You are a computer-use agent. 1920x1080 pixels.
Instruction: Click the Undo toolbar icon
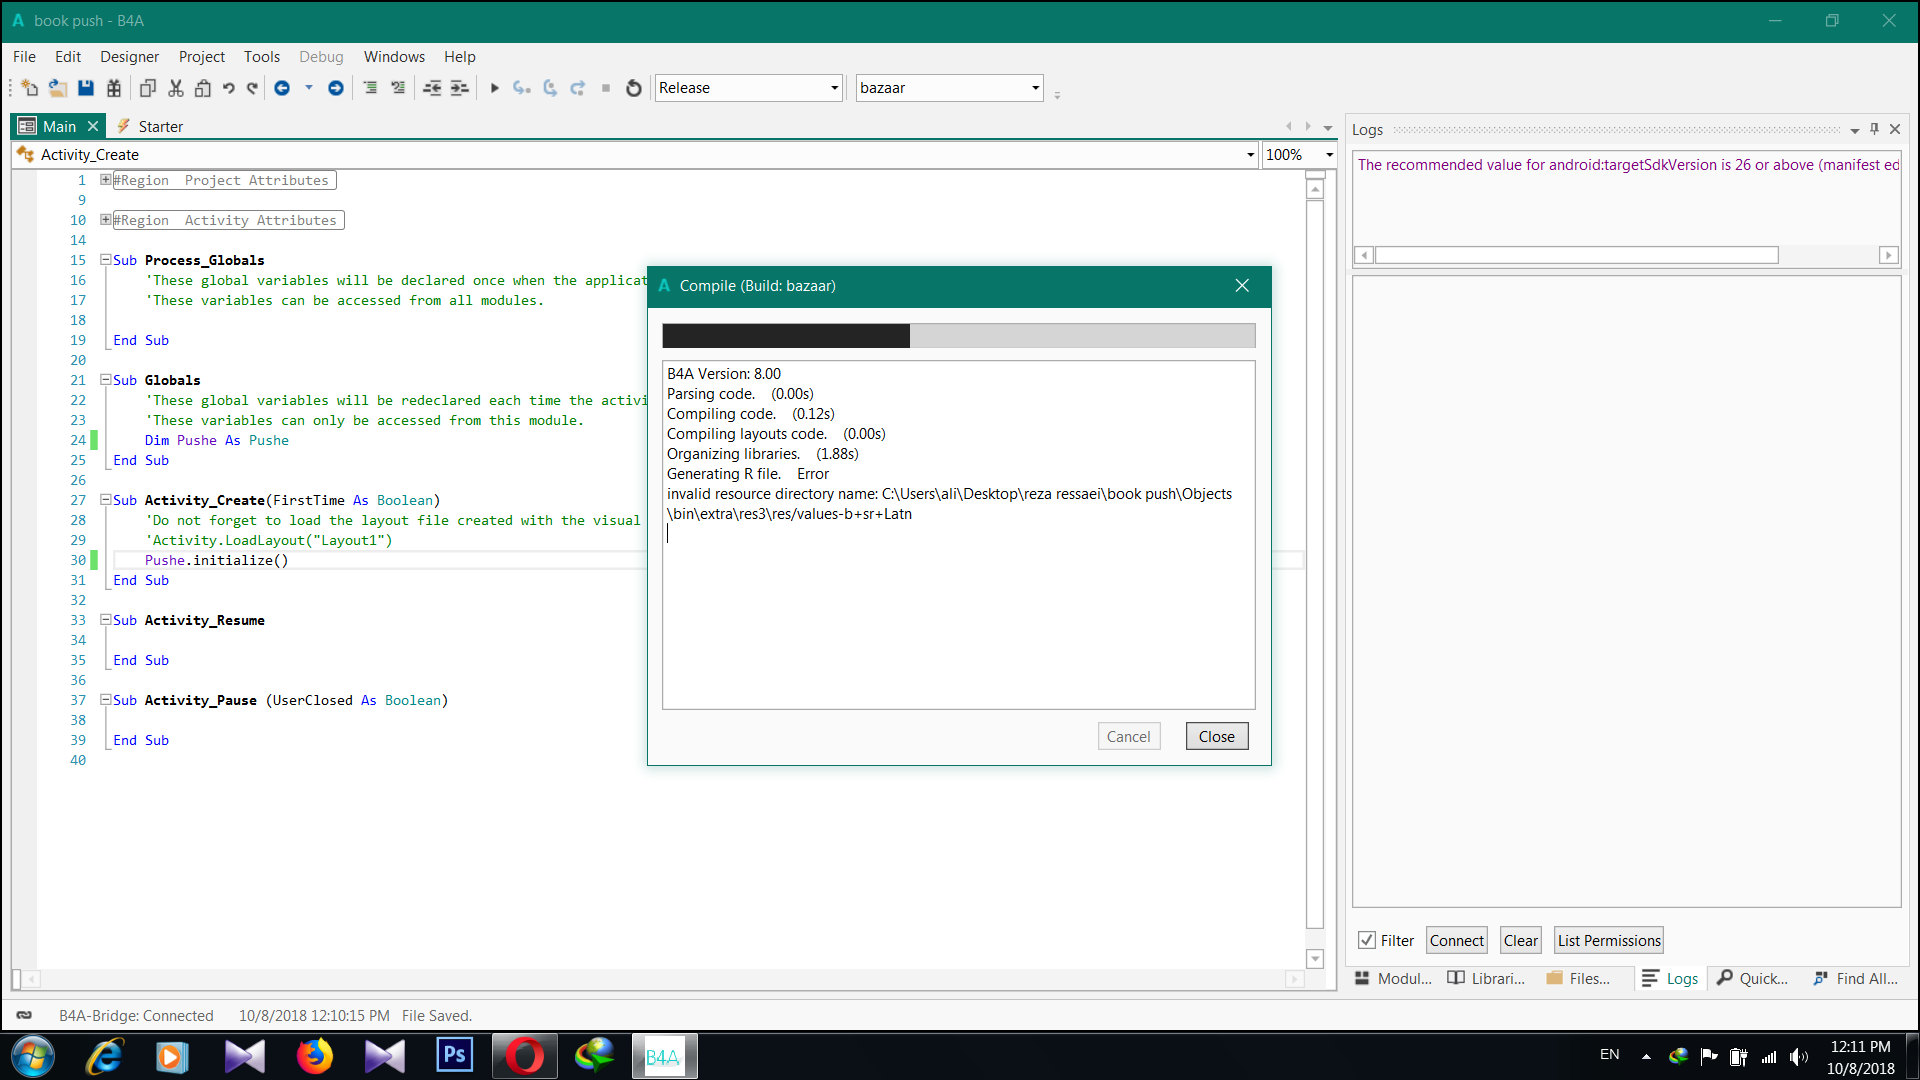tap(228, 88)
